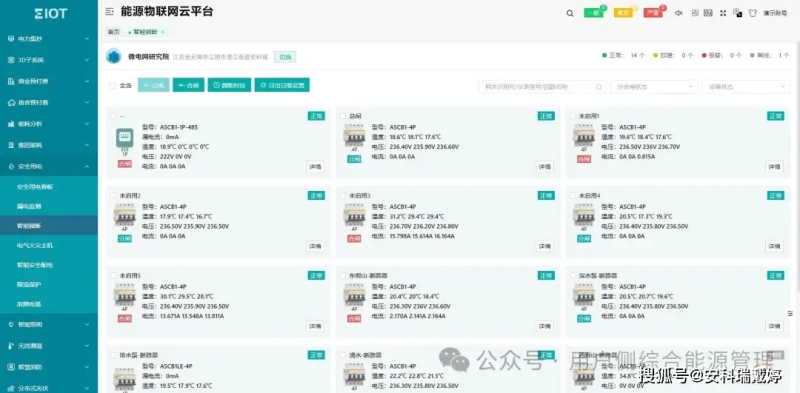Viewport: 800px width, 393px height.
Task: Collapse the sidebar with the hamburger icon
Action: pos(109,12)
